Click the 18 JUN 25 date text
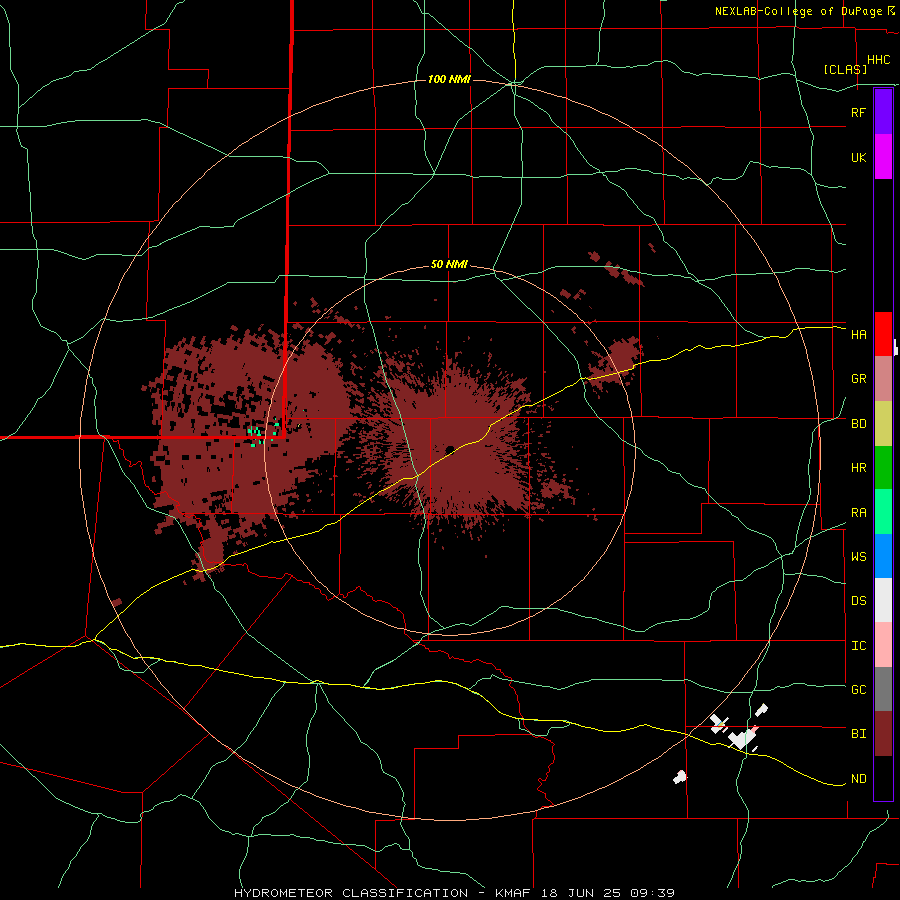Viewport: 900px width, 900px height. click(580, 893)
